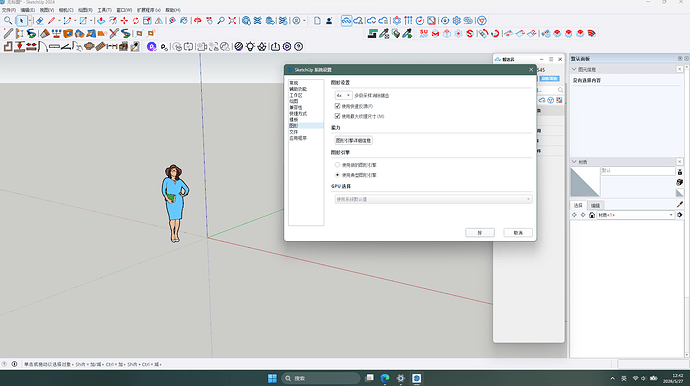This screenshot has height=386, width=690.
Task: Collapse the 材质 panel section
Action: click(x=574, y=162)
